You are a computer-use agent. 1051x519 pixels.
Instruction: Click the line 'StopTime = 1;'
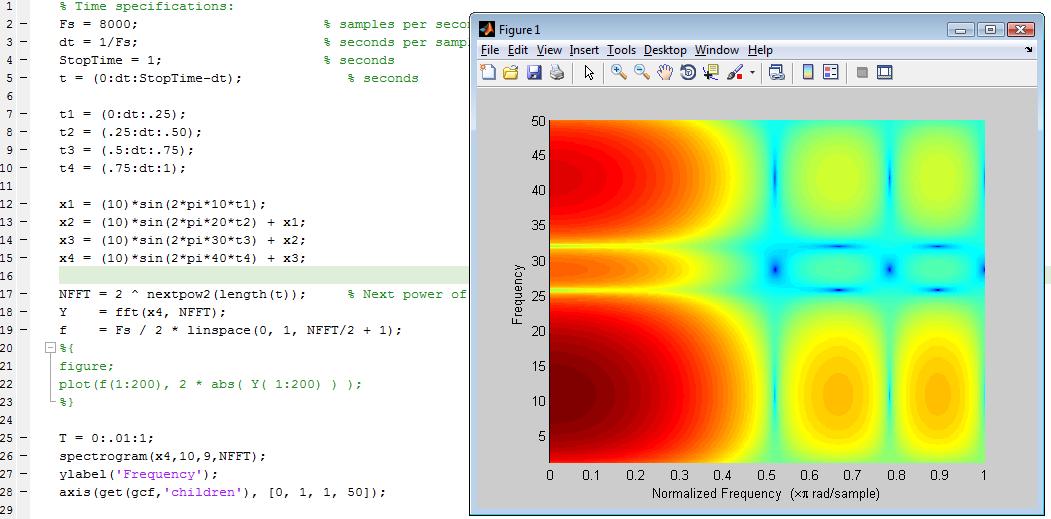[110, 60]
